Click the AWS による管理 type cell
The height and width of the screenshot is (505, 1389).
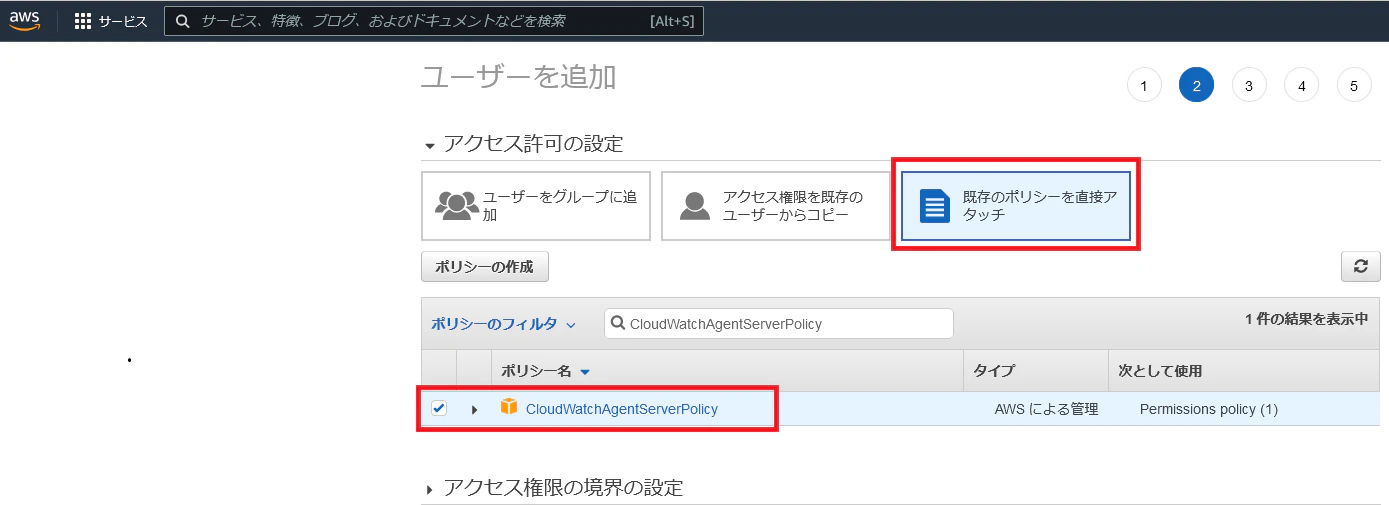click(x=1046, y=409)
